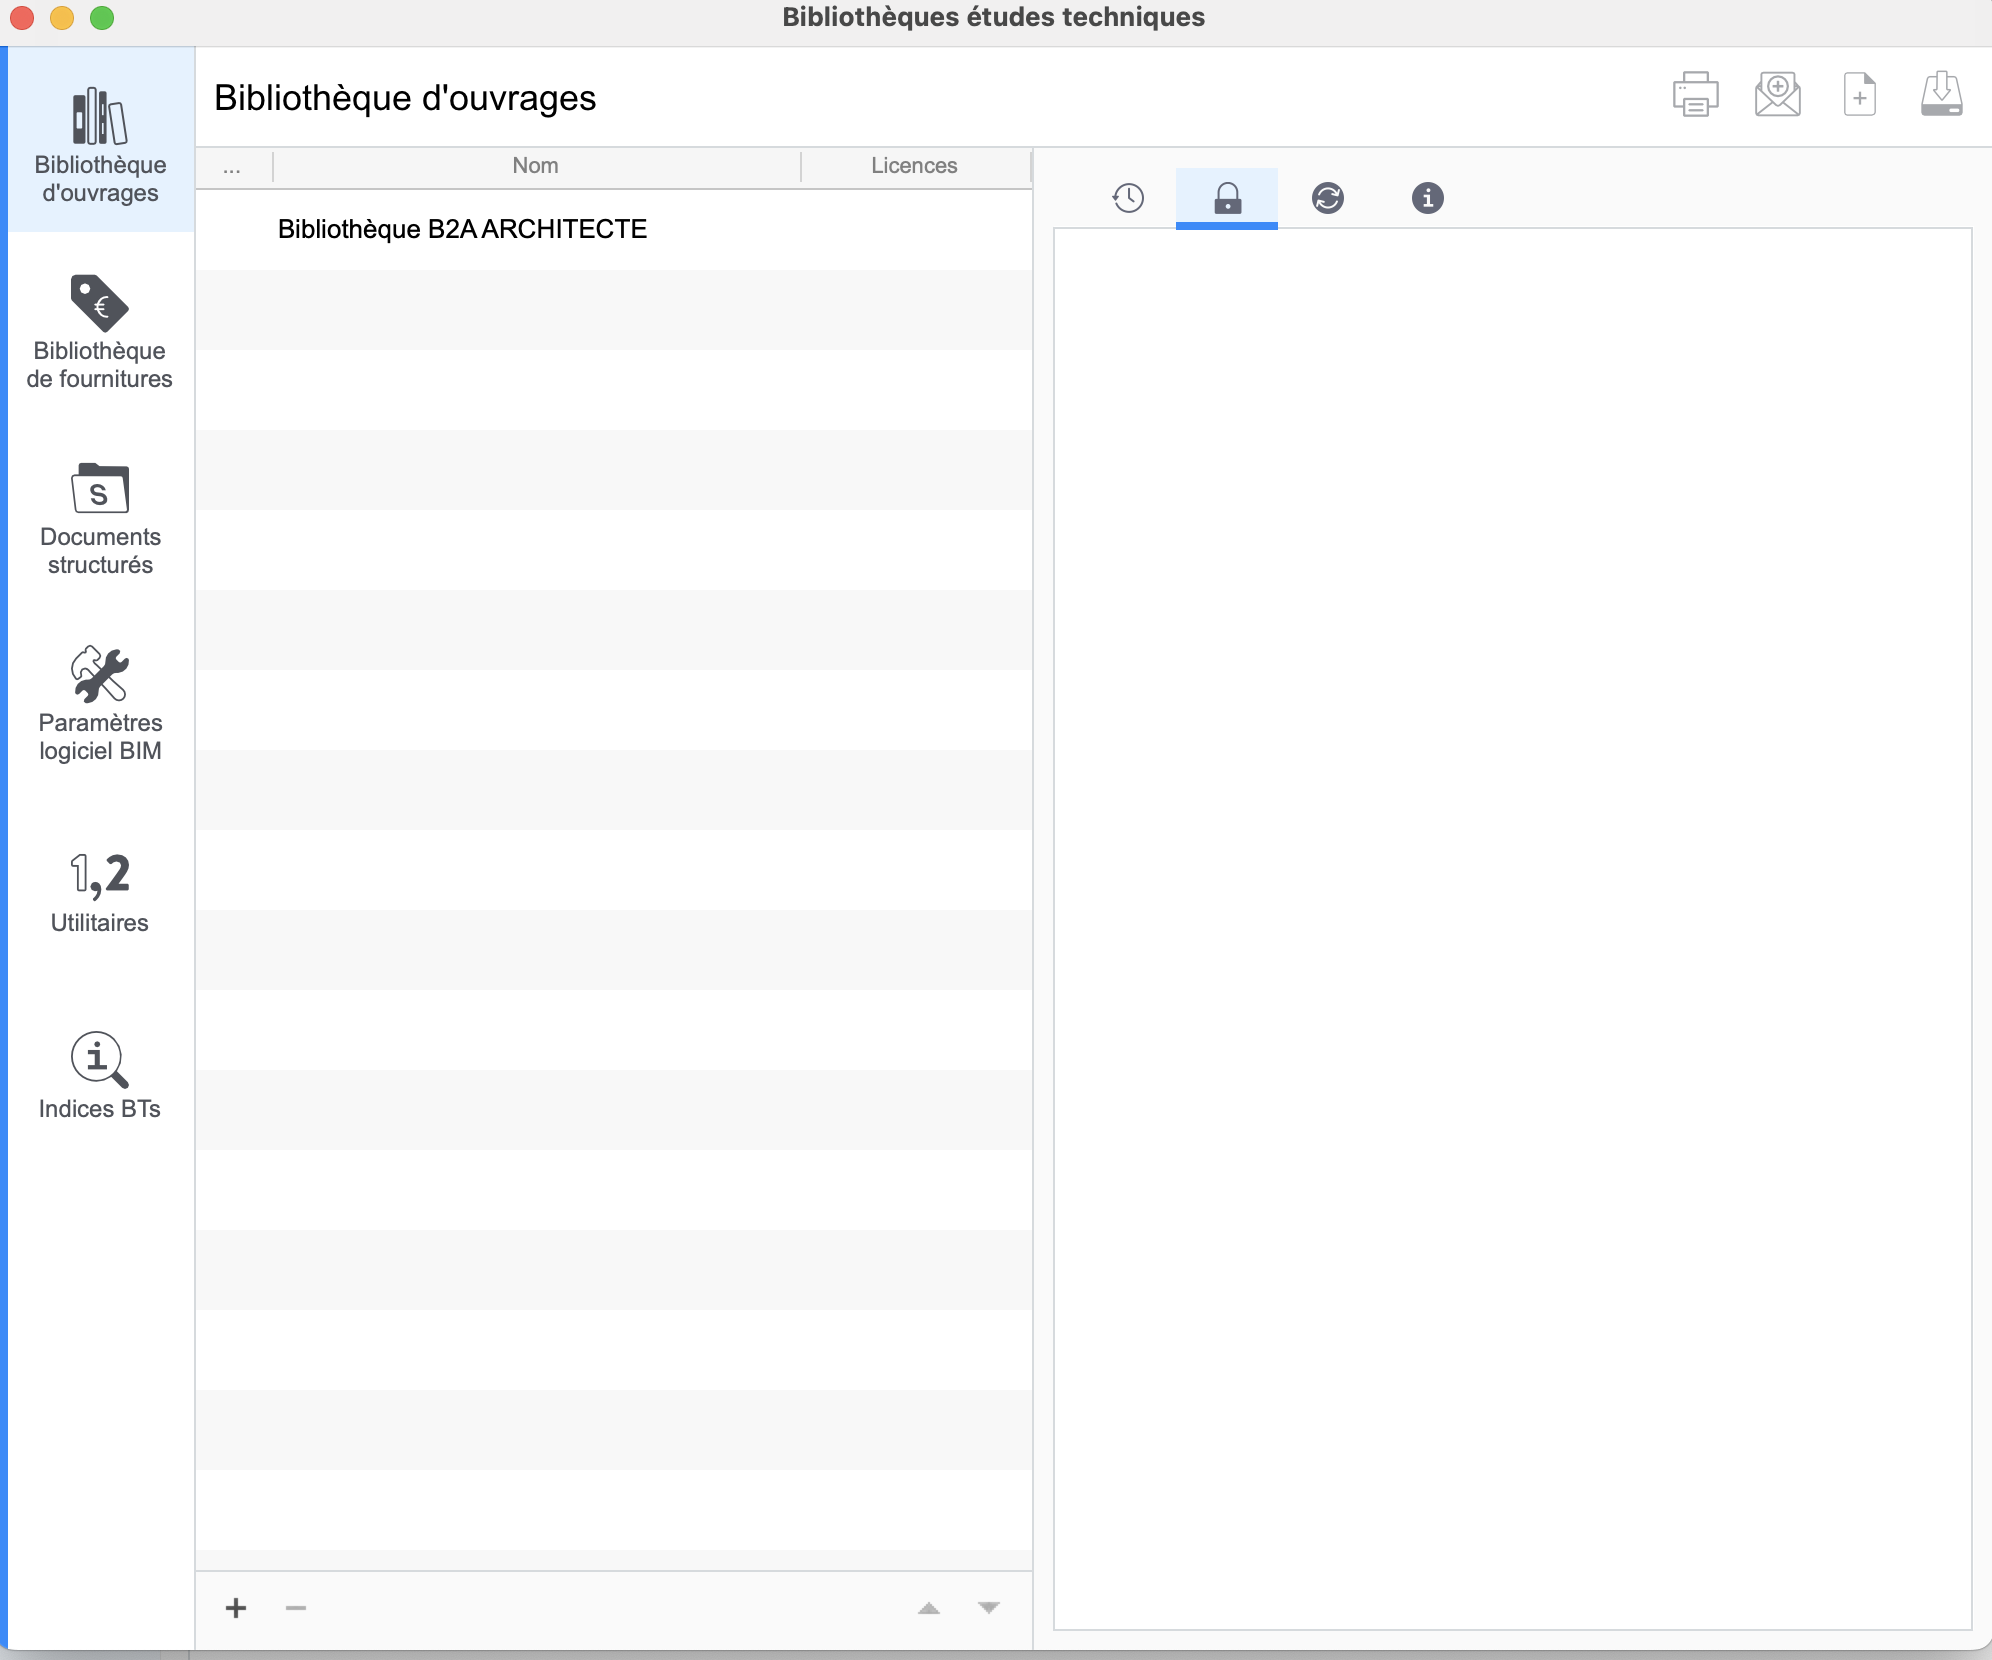Open Bibliothèque de fournitures section

[100, 332]
